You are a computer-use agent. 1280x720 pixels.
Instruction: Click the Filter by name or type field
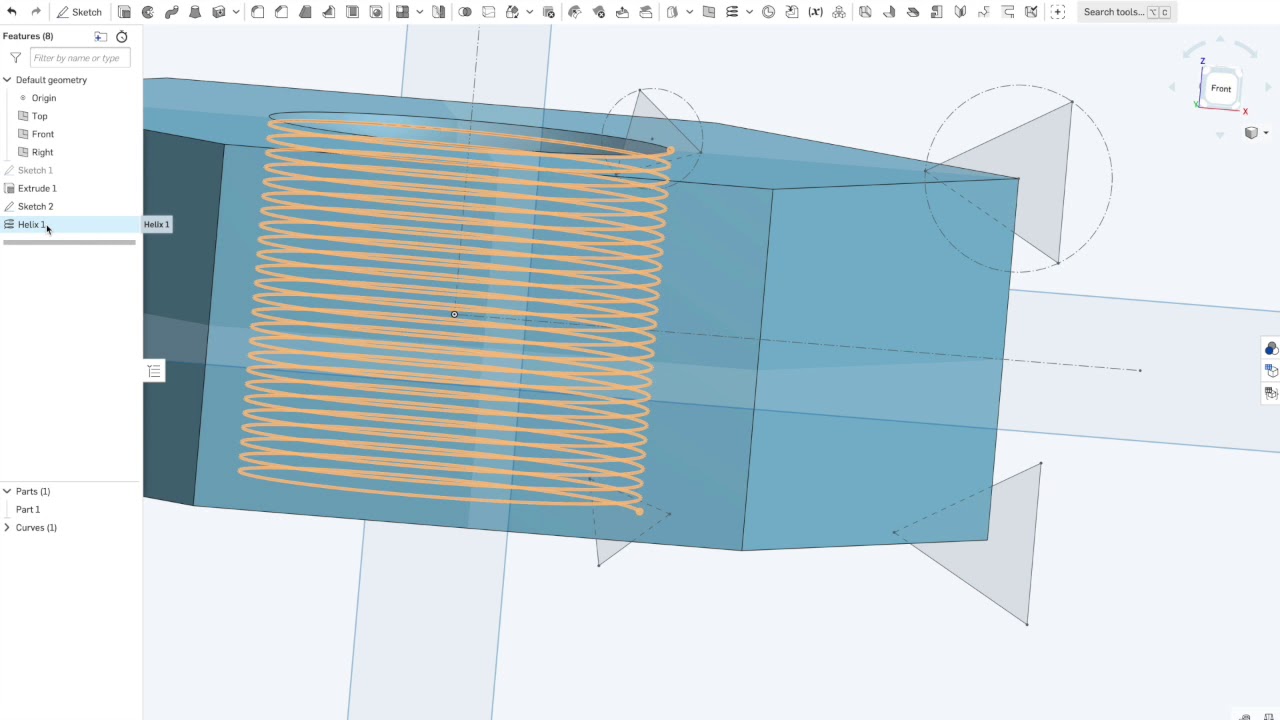point(80,58)
